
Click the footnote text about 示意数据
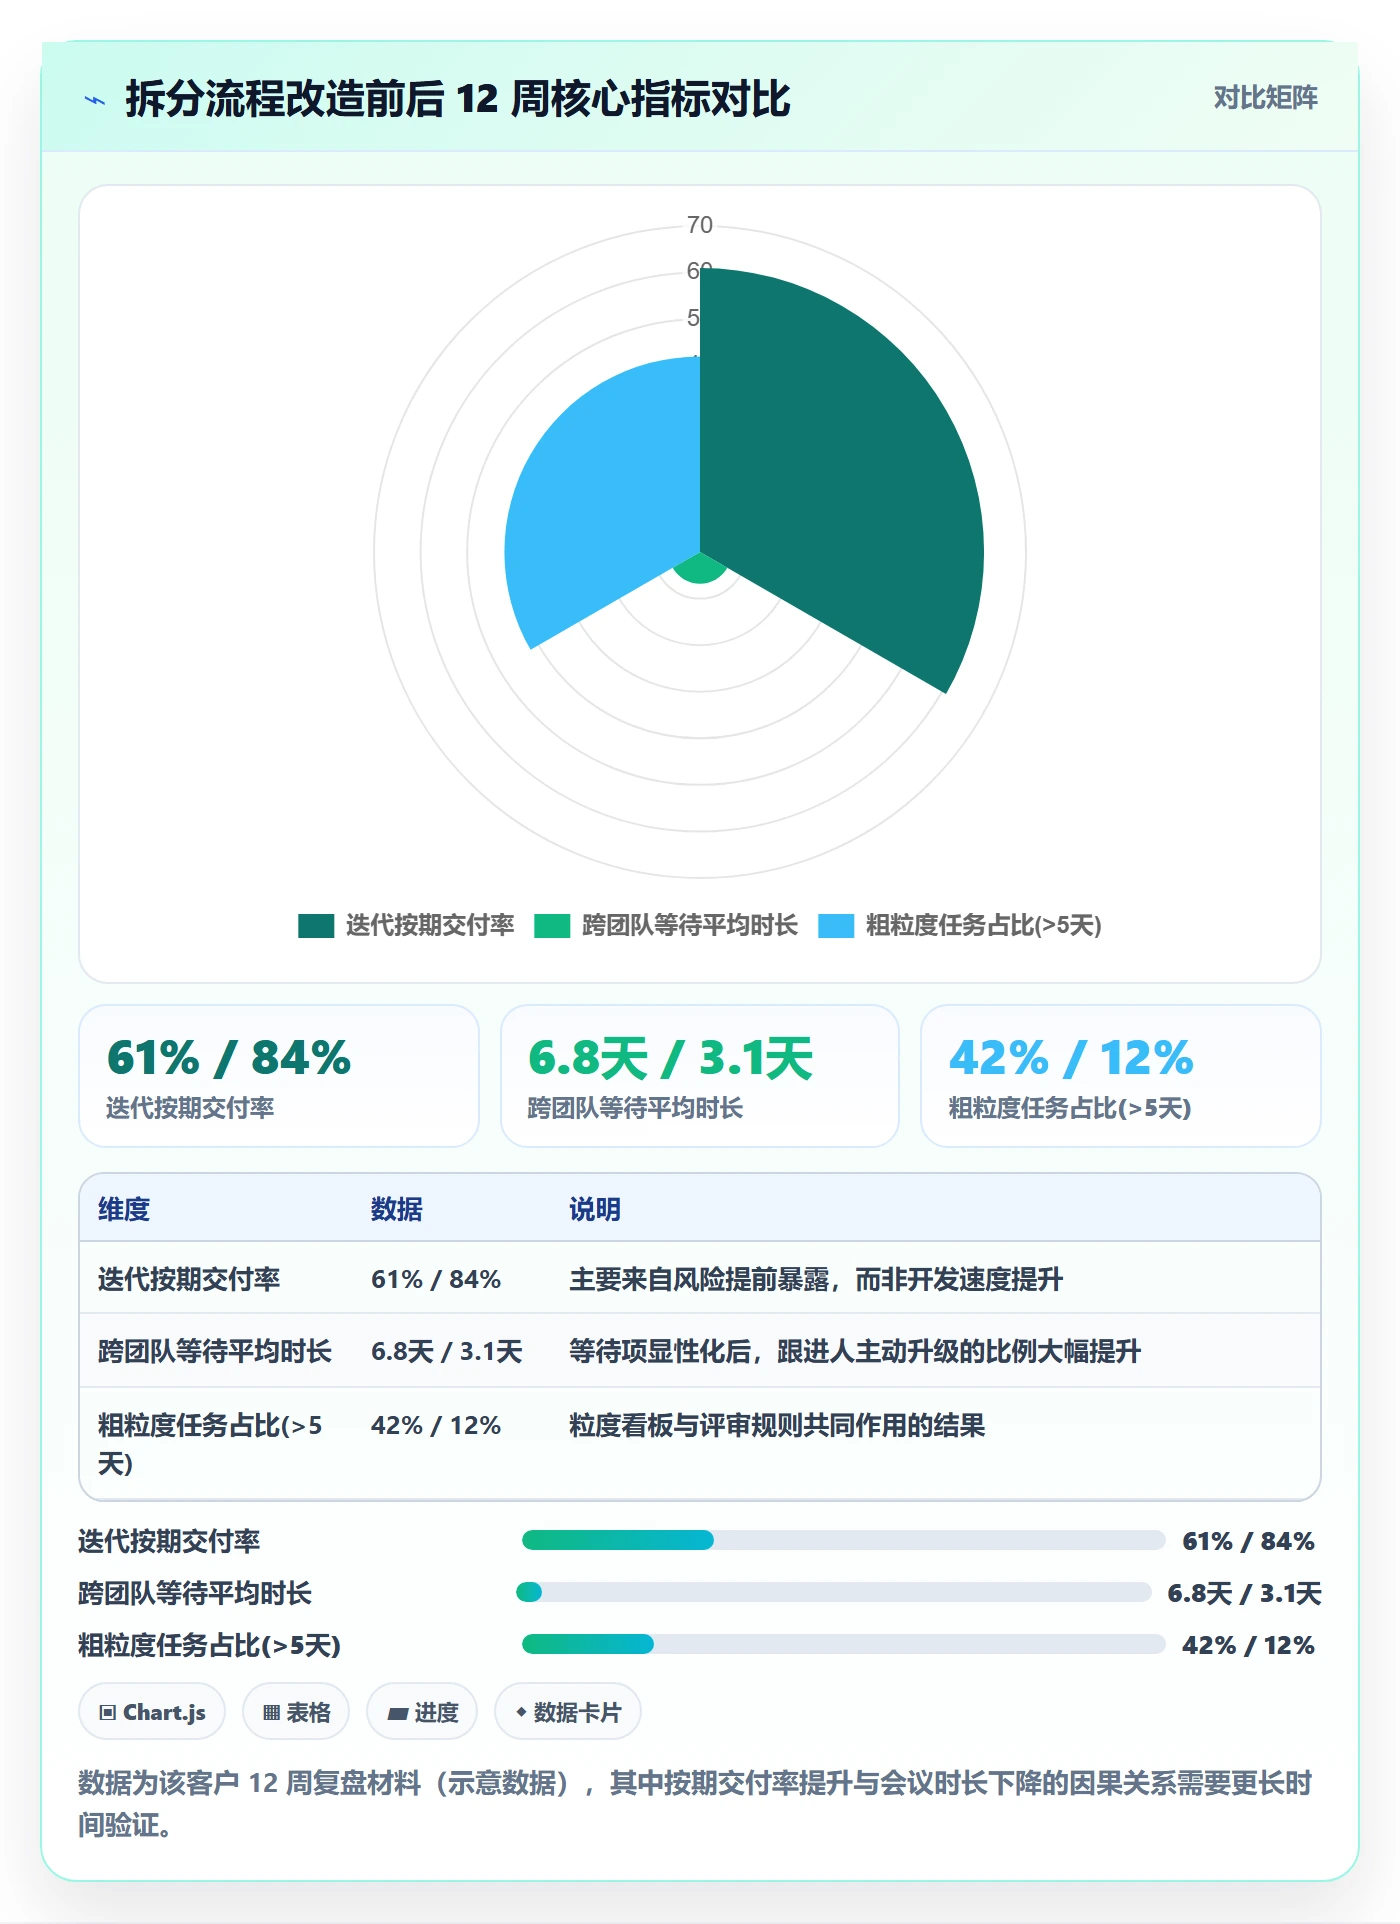pyautogui.click(x=696, y=1803)
